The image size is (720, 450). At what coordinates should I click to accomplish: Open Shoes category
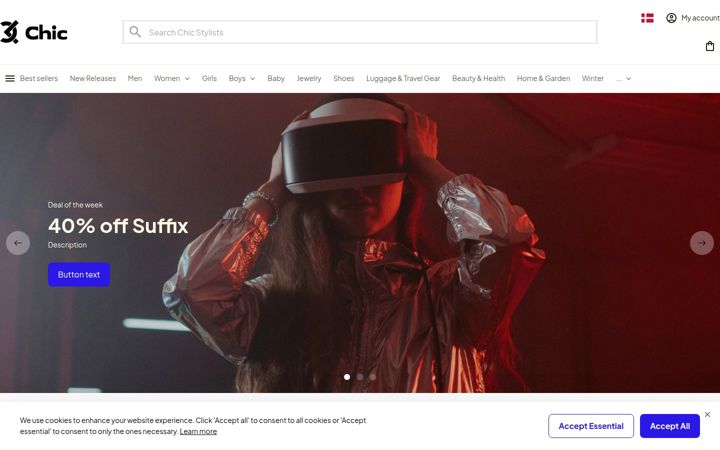tap(343, 79)
